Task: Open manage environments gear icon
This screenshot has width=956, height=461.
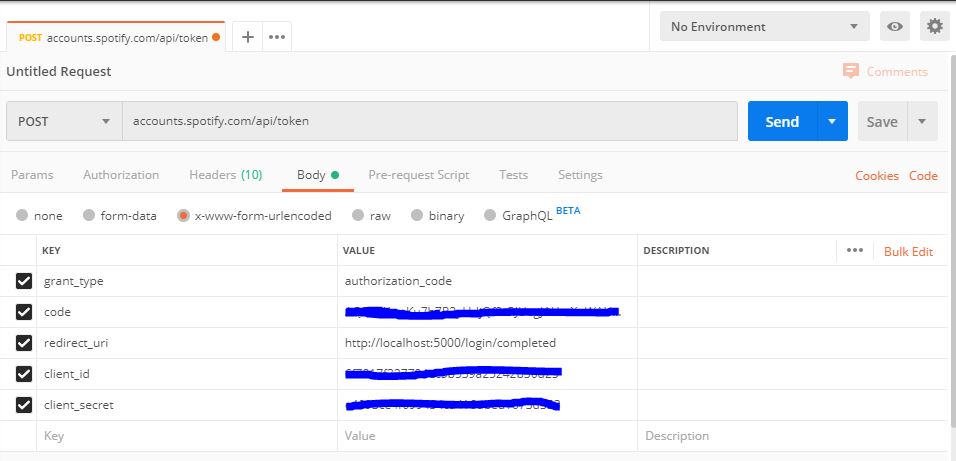Action: click(x=934, y=26)
